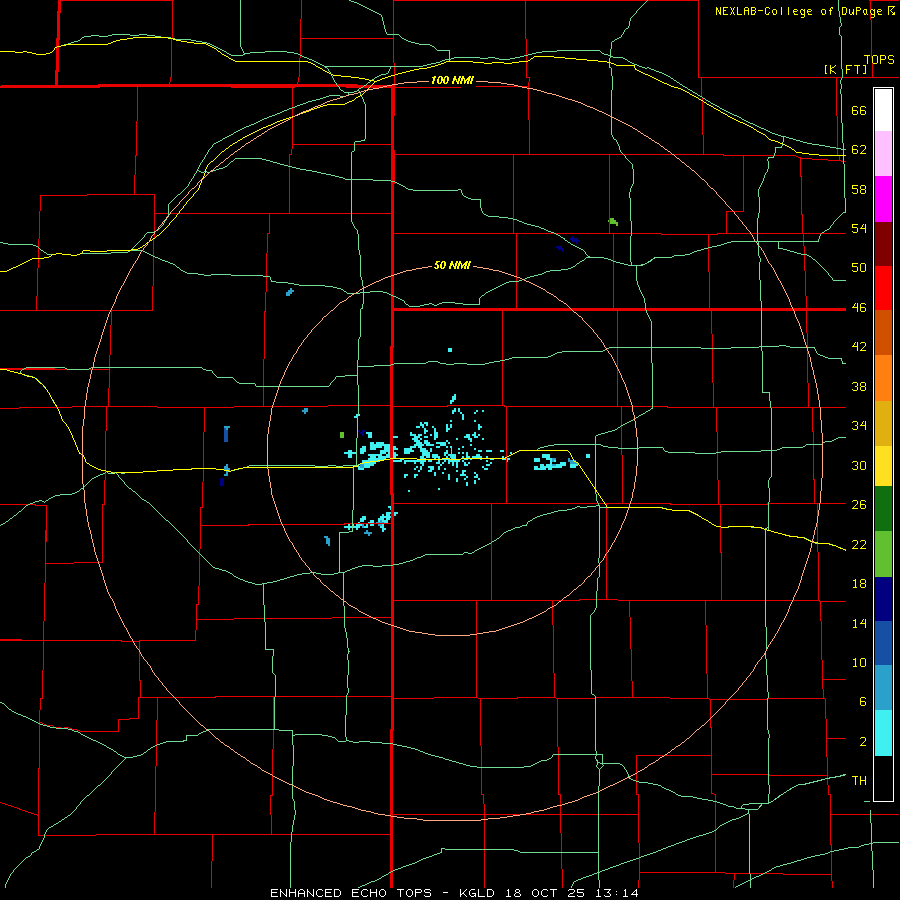Viewport: 900px width, 900px height.
Task: Click the bright red legend swatch
Action: click(883, 288)
